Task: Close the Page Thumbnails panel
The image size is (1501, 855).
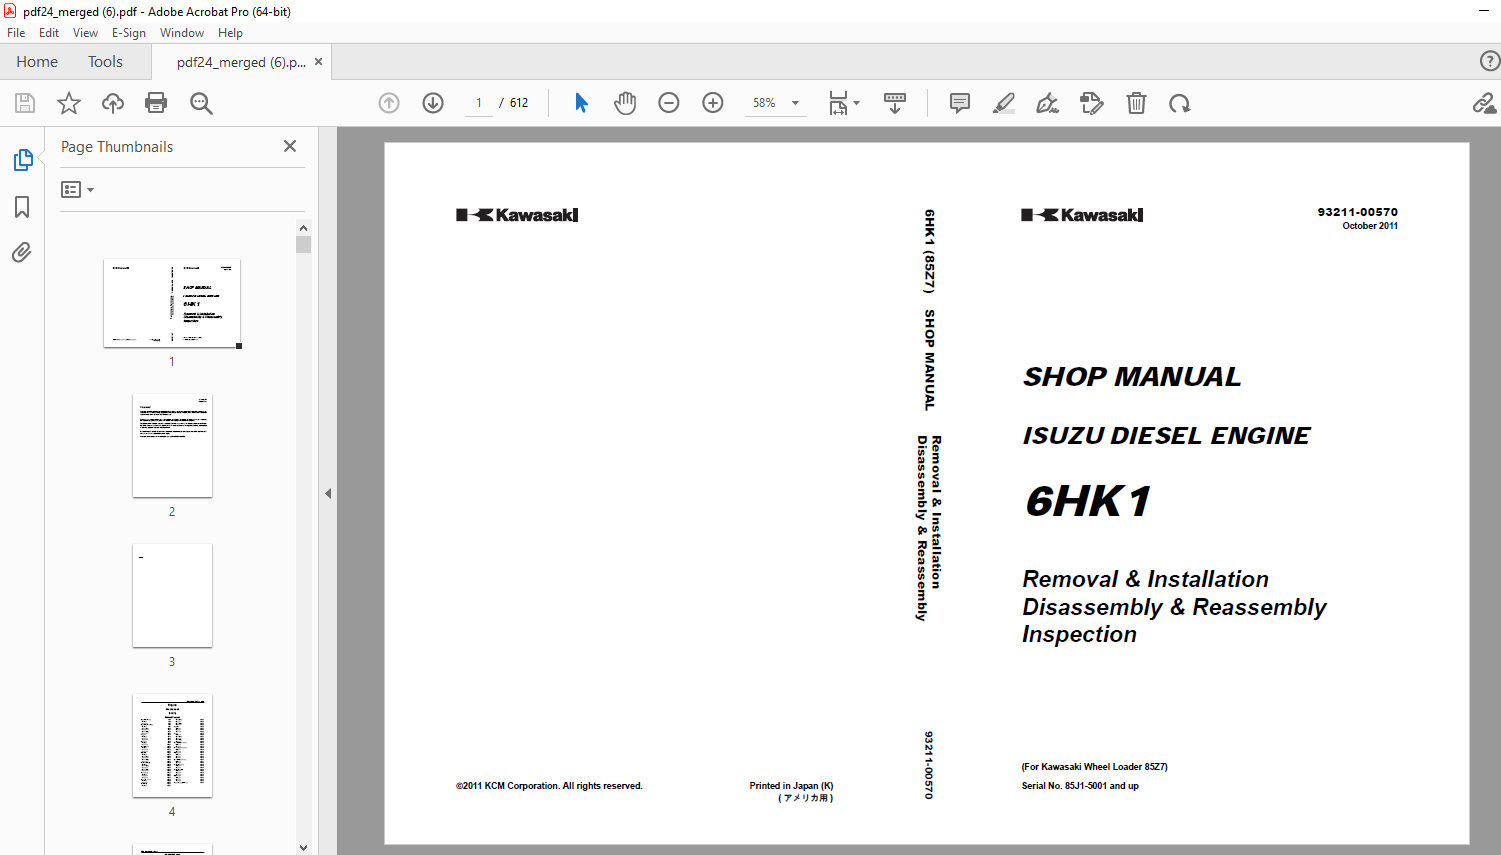Action: [290, 146]
